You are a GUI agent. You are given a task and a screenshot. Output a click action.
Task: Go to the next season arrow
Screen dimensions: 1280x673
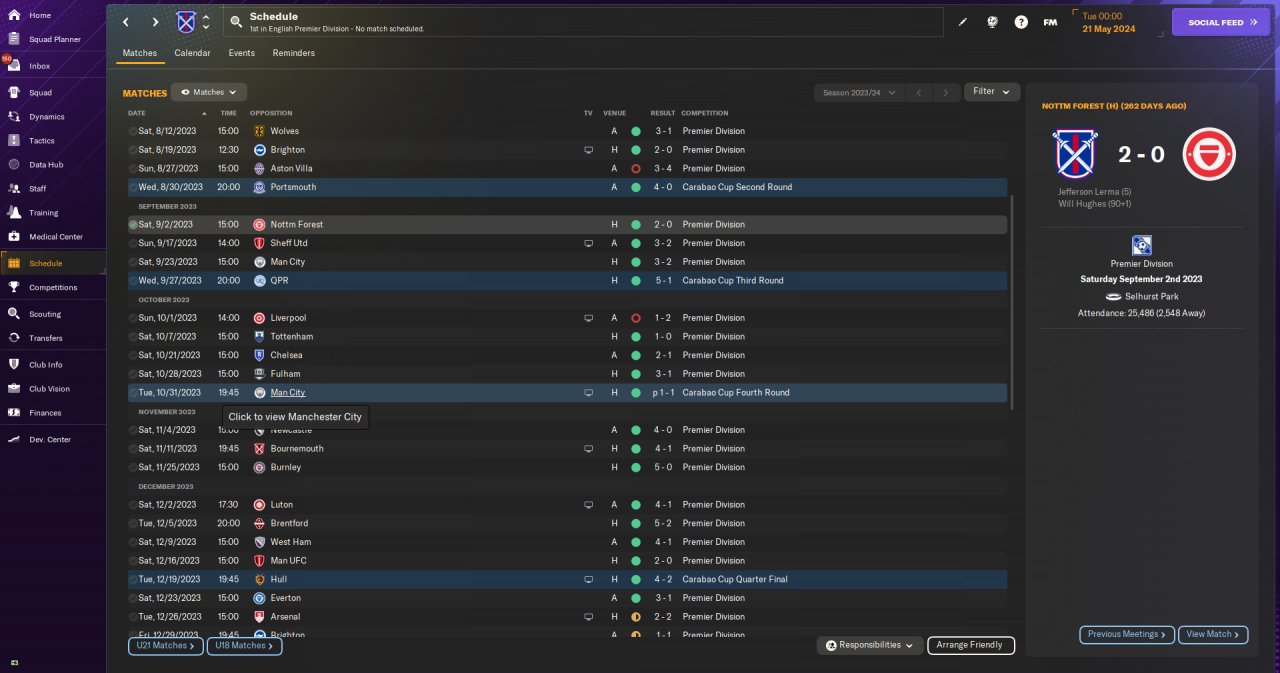946,92
